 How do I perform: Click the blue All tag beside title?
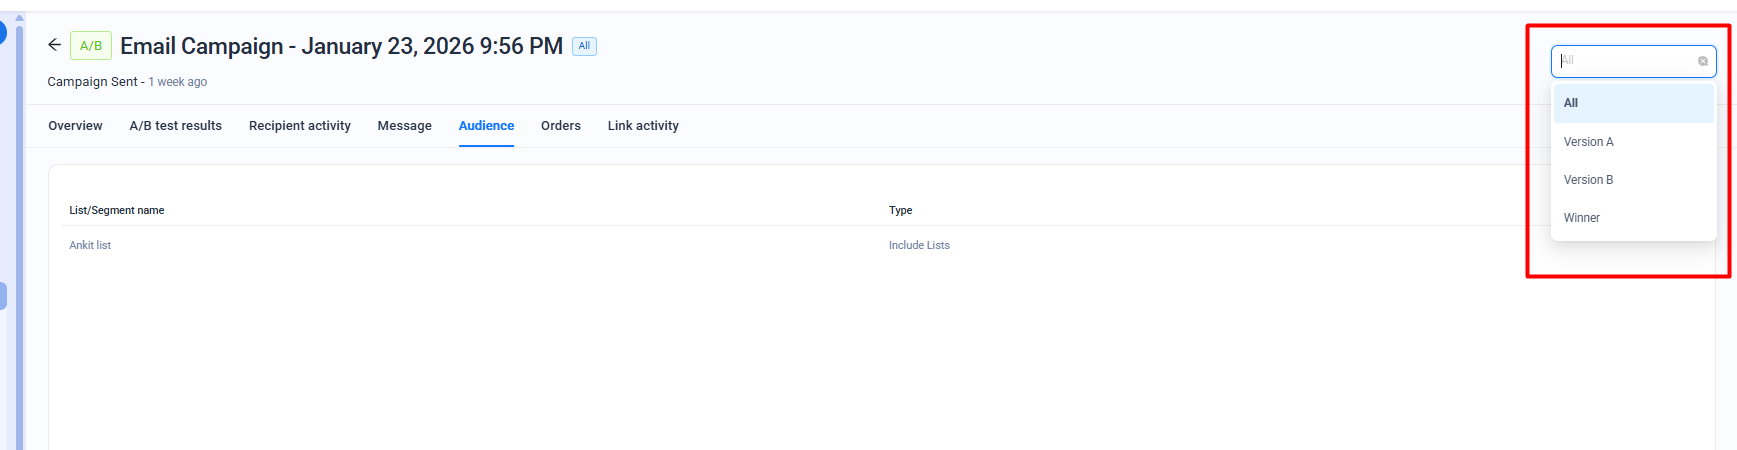pos(584,46)
